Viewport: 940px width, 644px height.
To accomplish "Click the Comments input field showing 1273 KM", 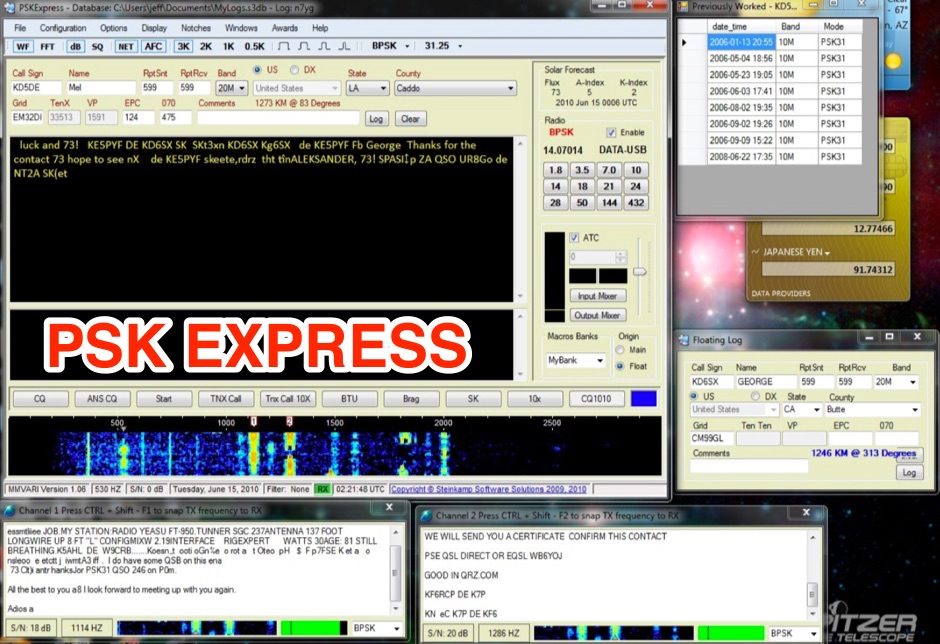I will click(280, 119).
